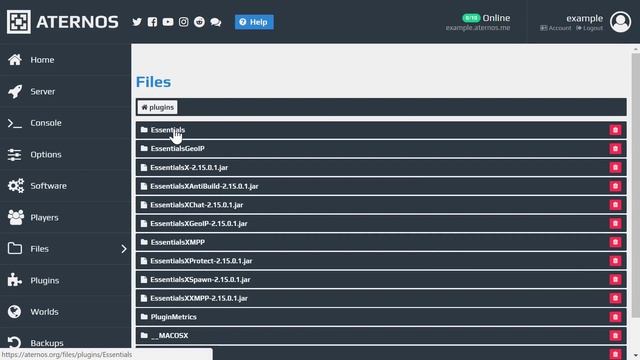
Task: Open Software in the sidebar
Action: click(65, 186)
